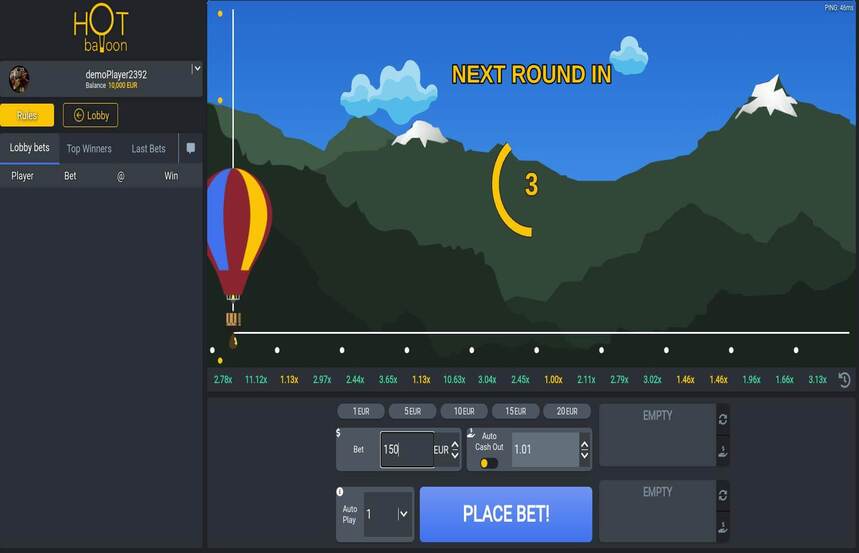This screenshot has height=553, width=859.
Task: Click the Bet column header in lobby table
Action: [70, 176]
